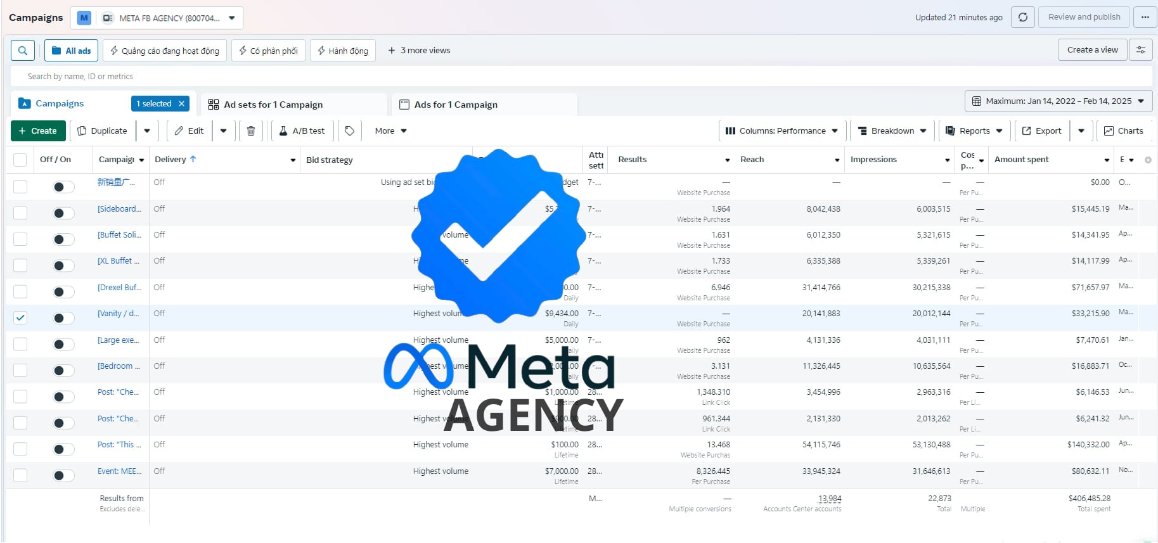Image resolution: width=1158 pixels, height=543 pixels.
Task: Click the Review and publish button
Action: (1084, 17)
